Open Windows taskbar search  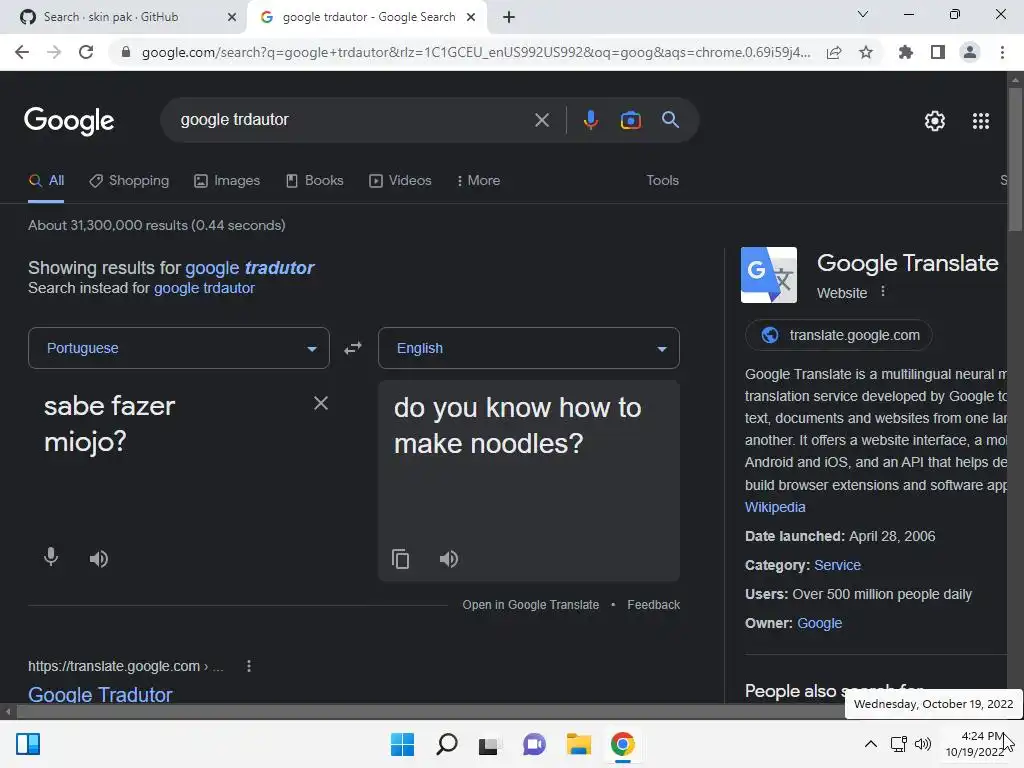[x=447, y=744]
